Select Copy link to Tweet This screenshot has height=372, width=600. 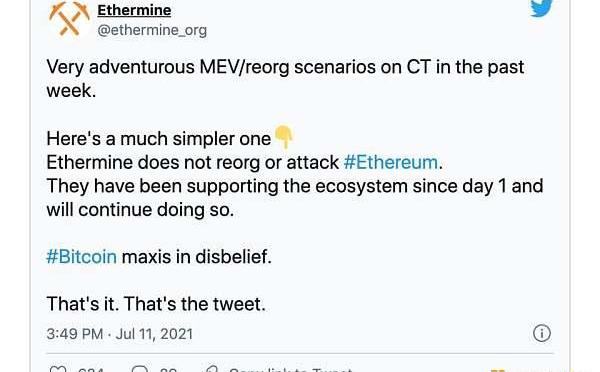pyautogui.click(x=290, y=370)
